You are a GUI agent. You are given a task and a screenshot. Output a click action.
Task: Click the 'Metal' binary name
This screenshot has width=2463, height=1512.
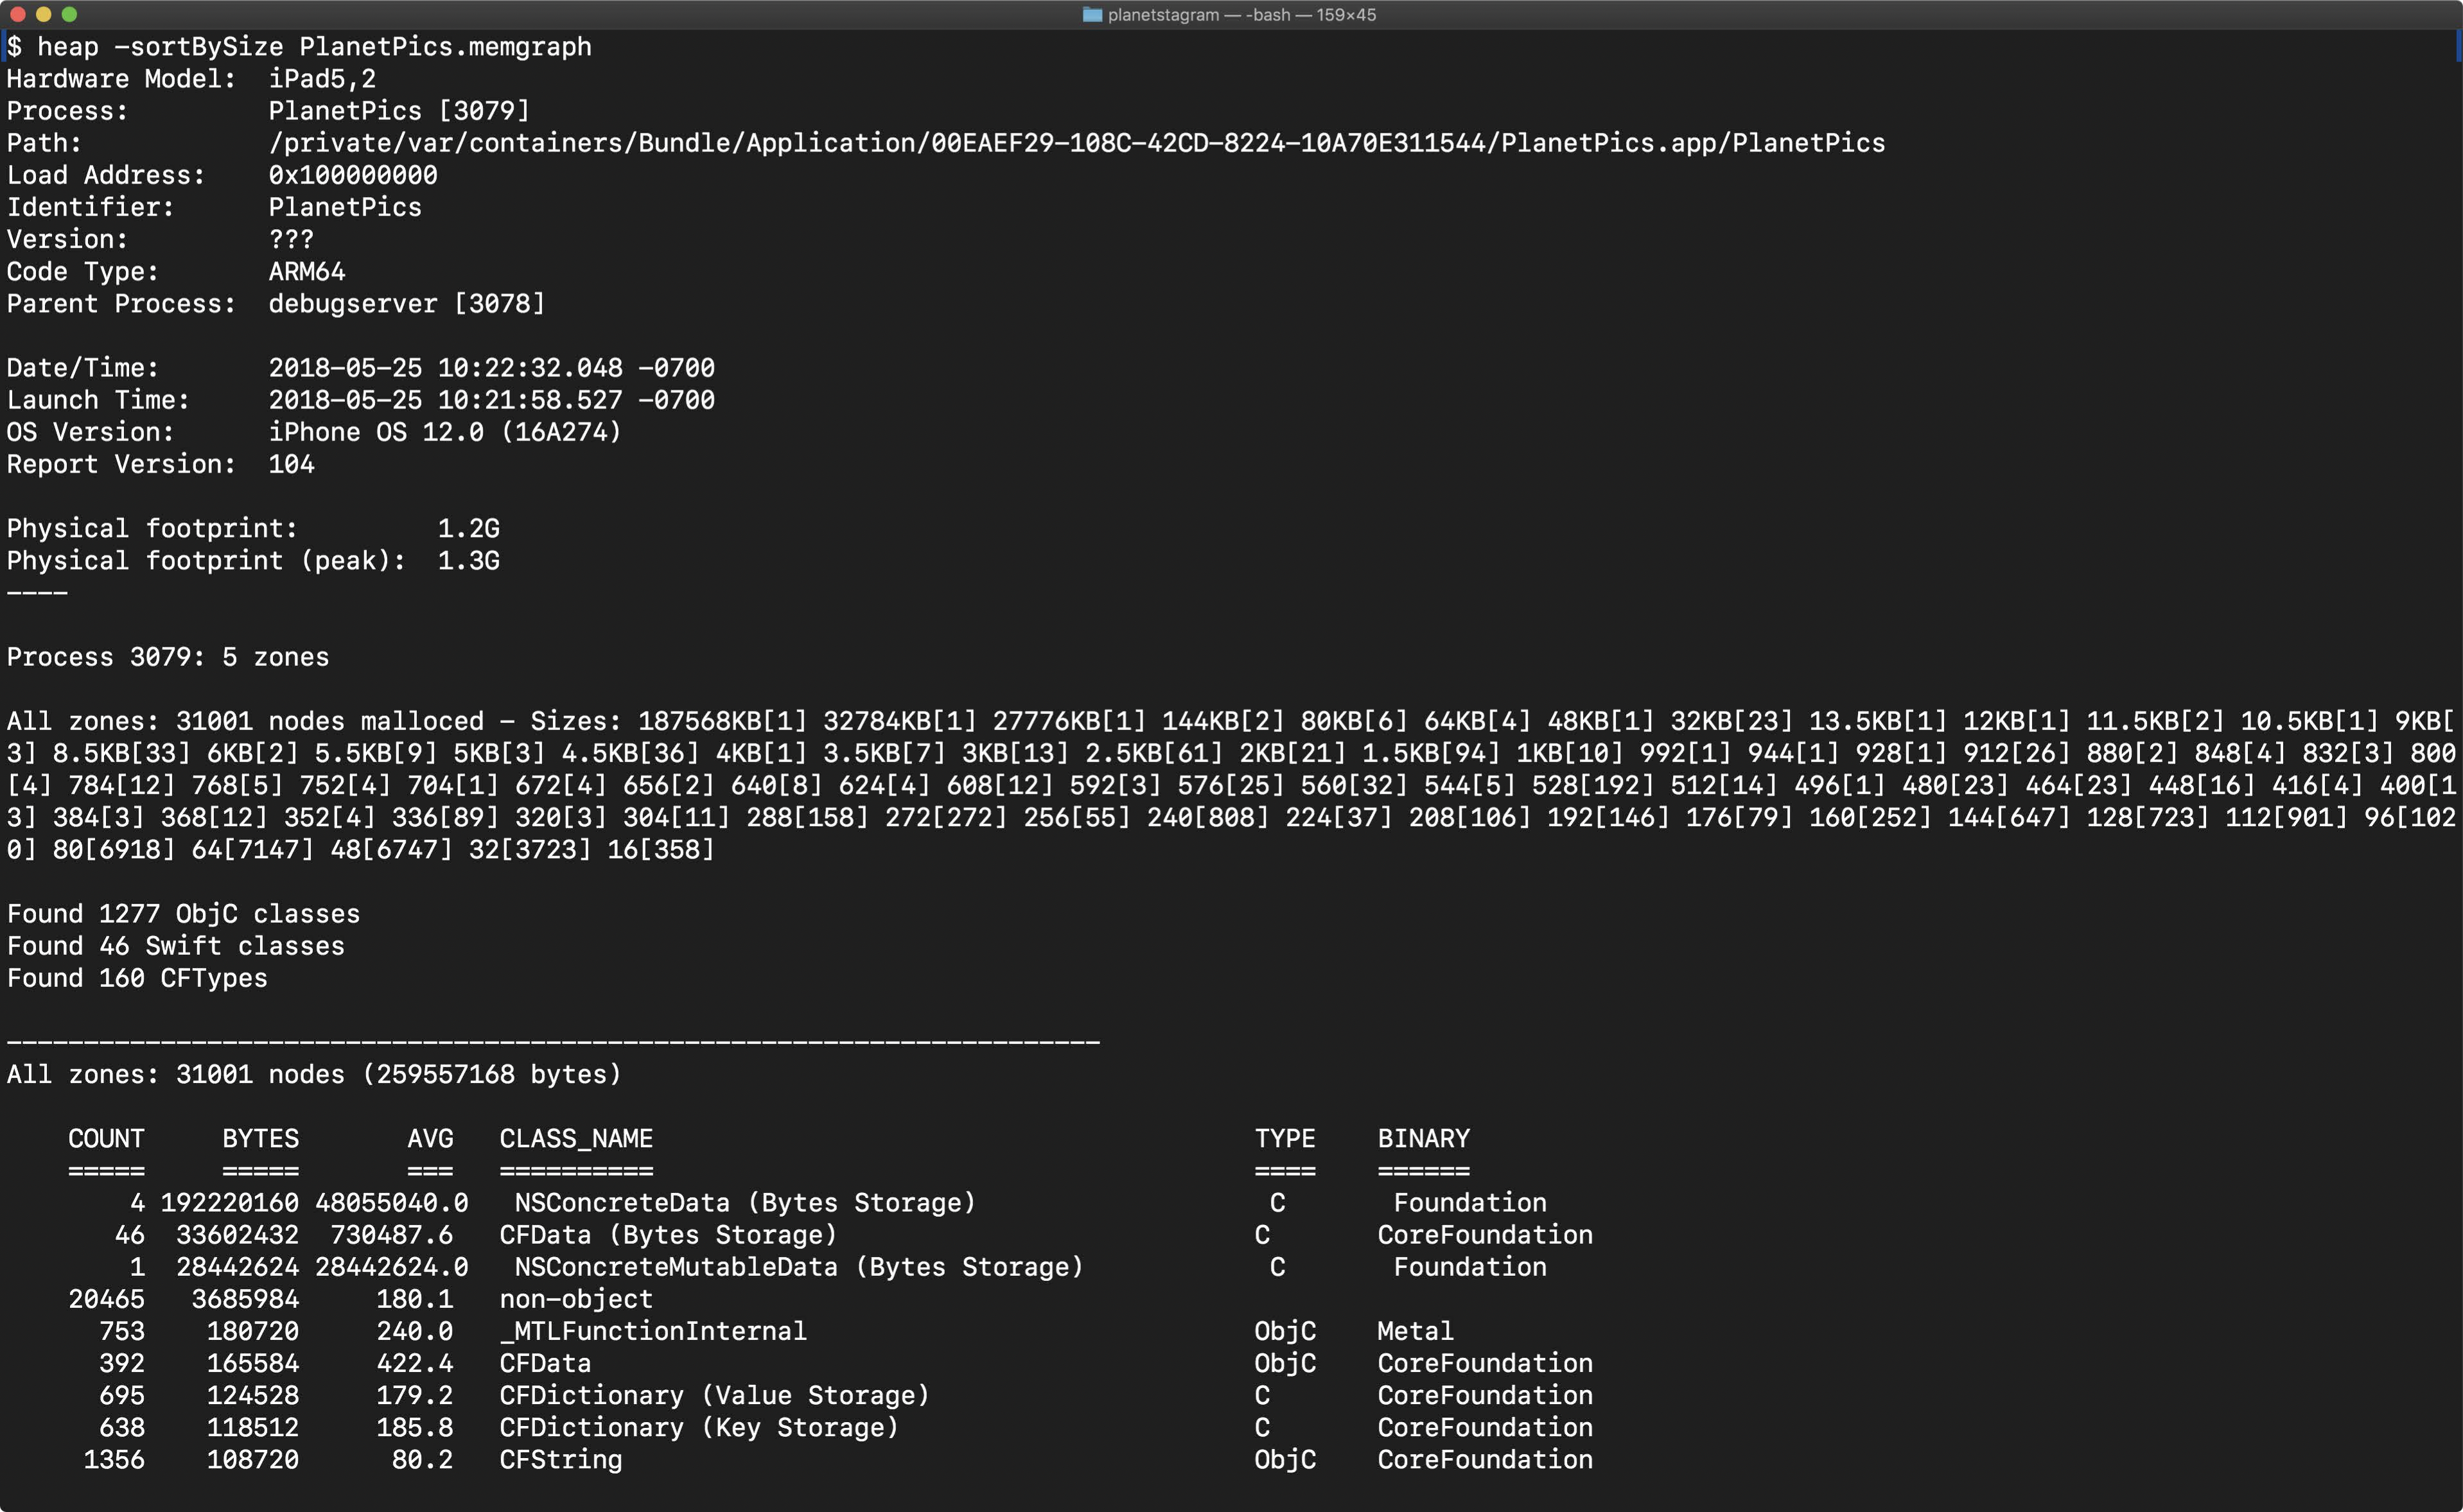coord(1416,1331)
